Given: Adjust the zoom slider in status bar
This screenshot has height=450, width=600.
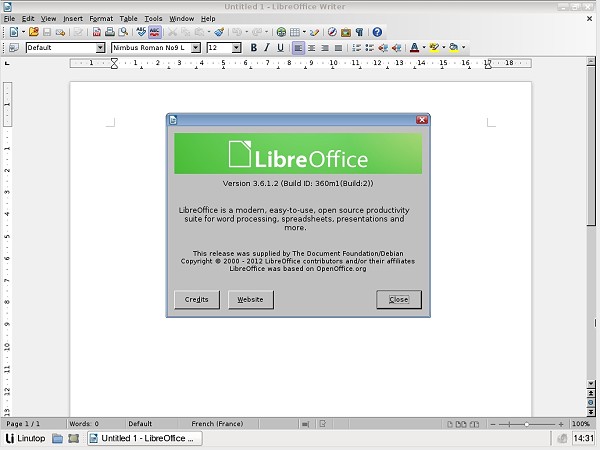Looking at the screenshot, I should pyautogui.click(x=527, y=424).
